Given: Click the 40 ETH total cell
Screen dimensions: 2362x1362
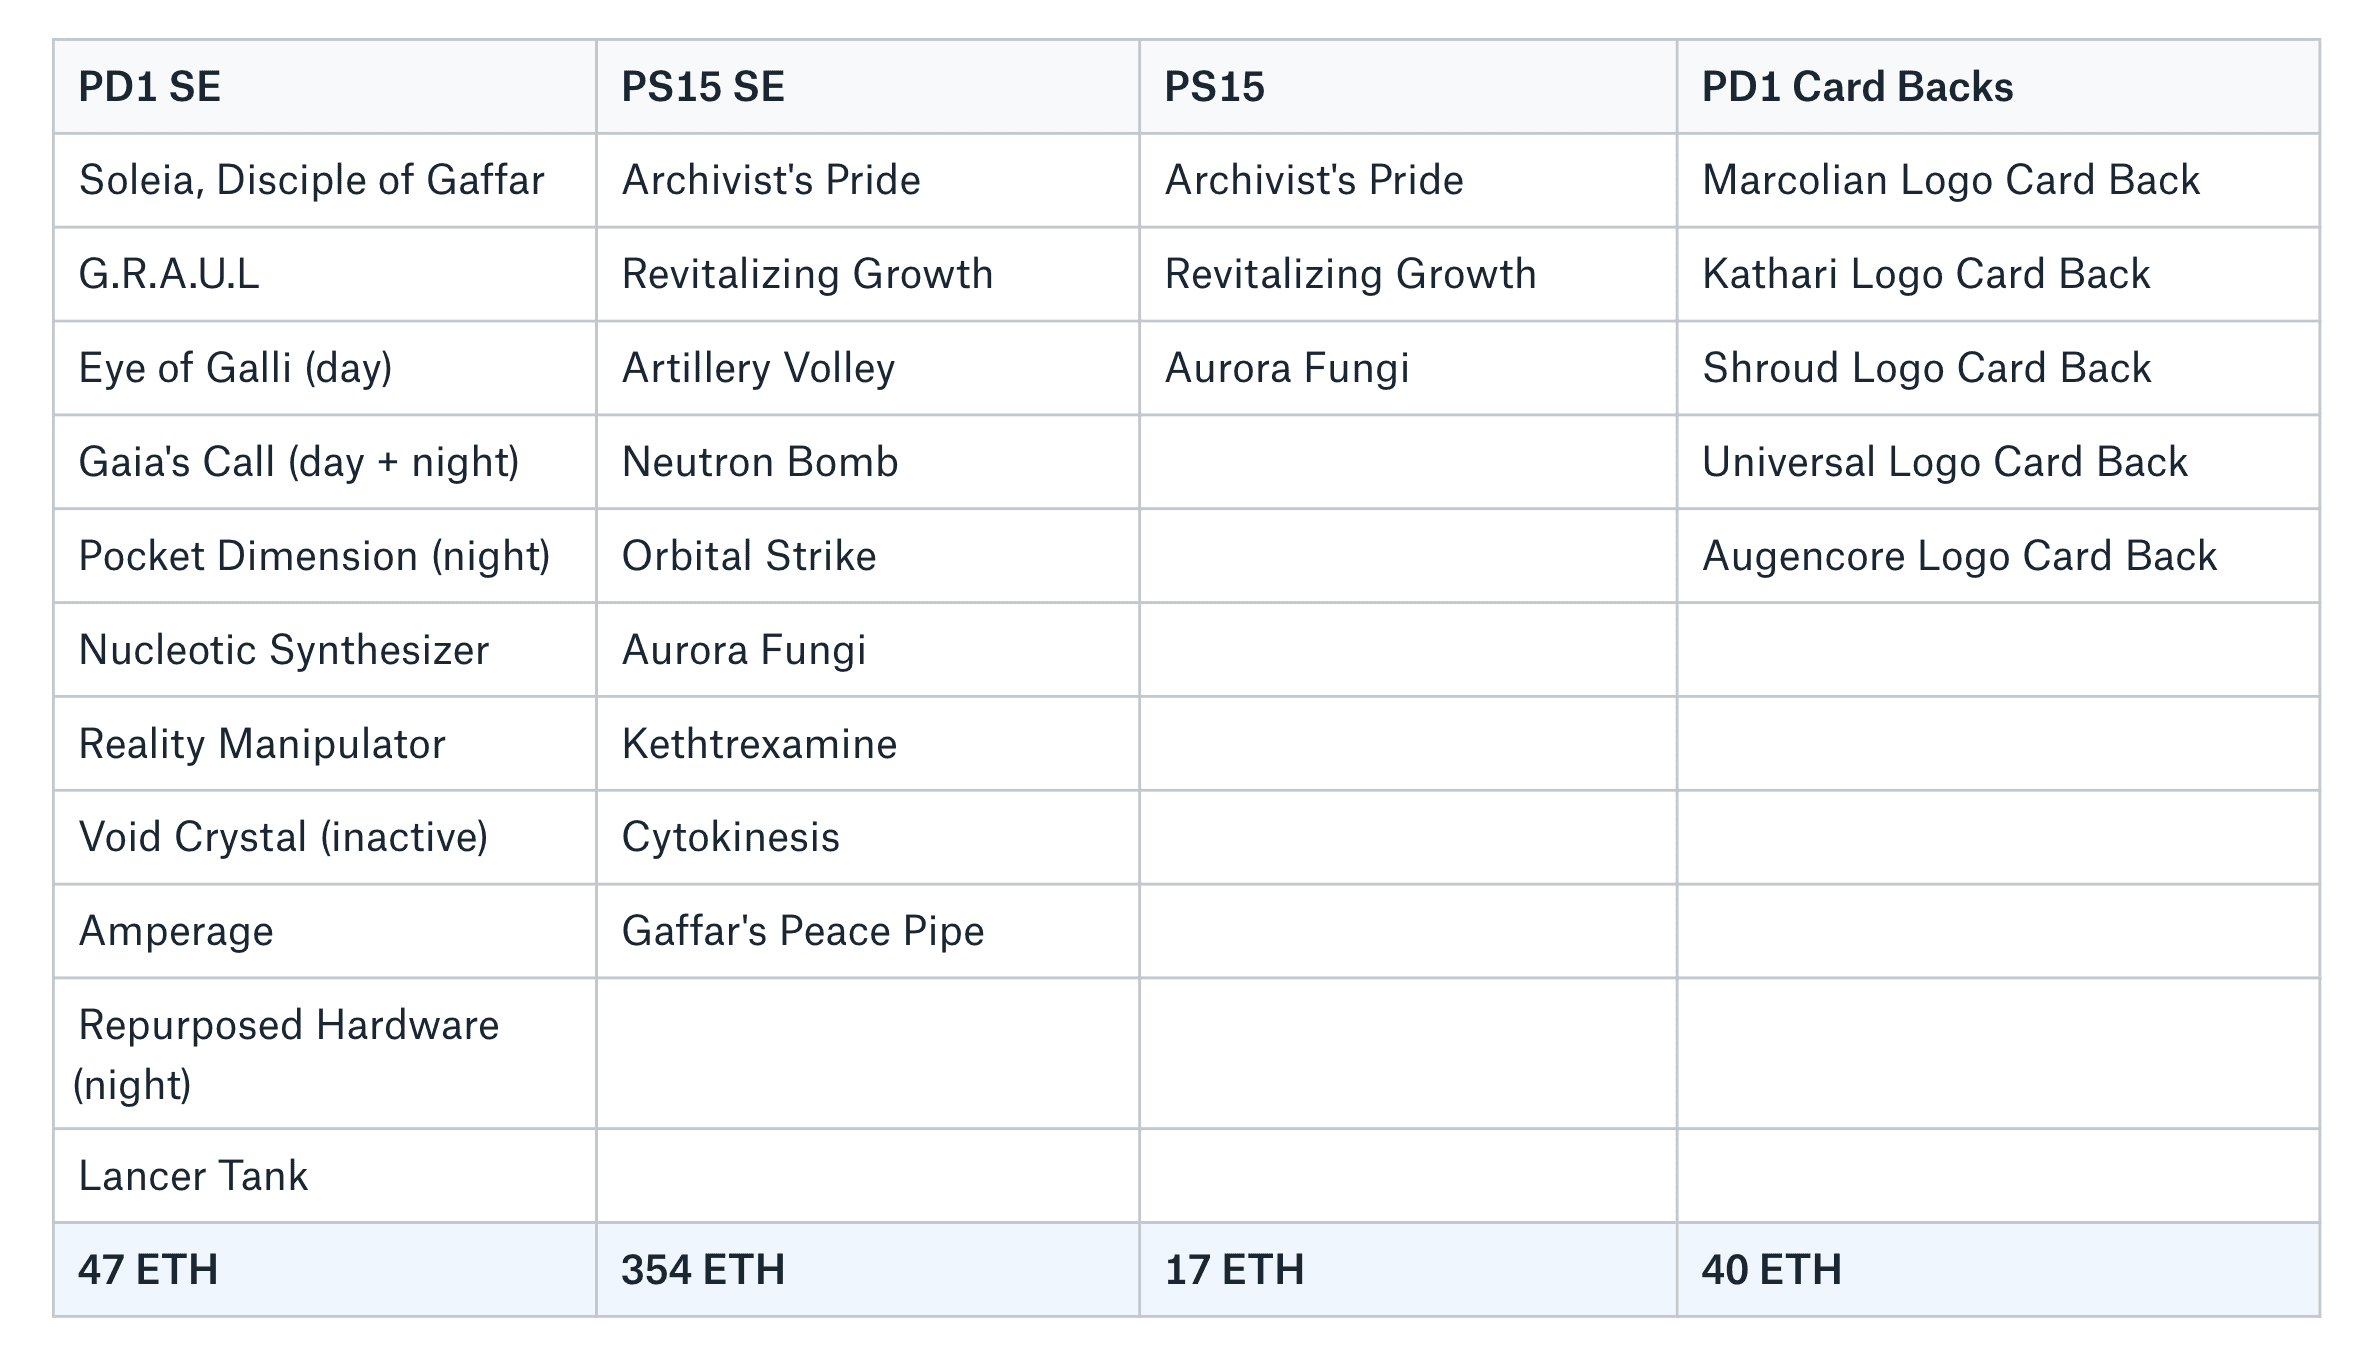Looking at the screenshot, I should 1998,1270.
